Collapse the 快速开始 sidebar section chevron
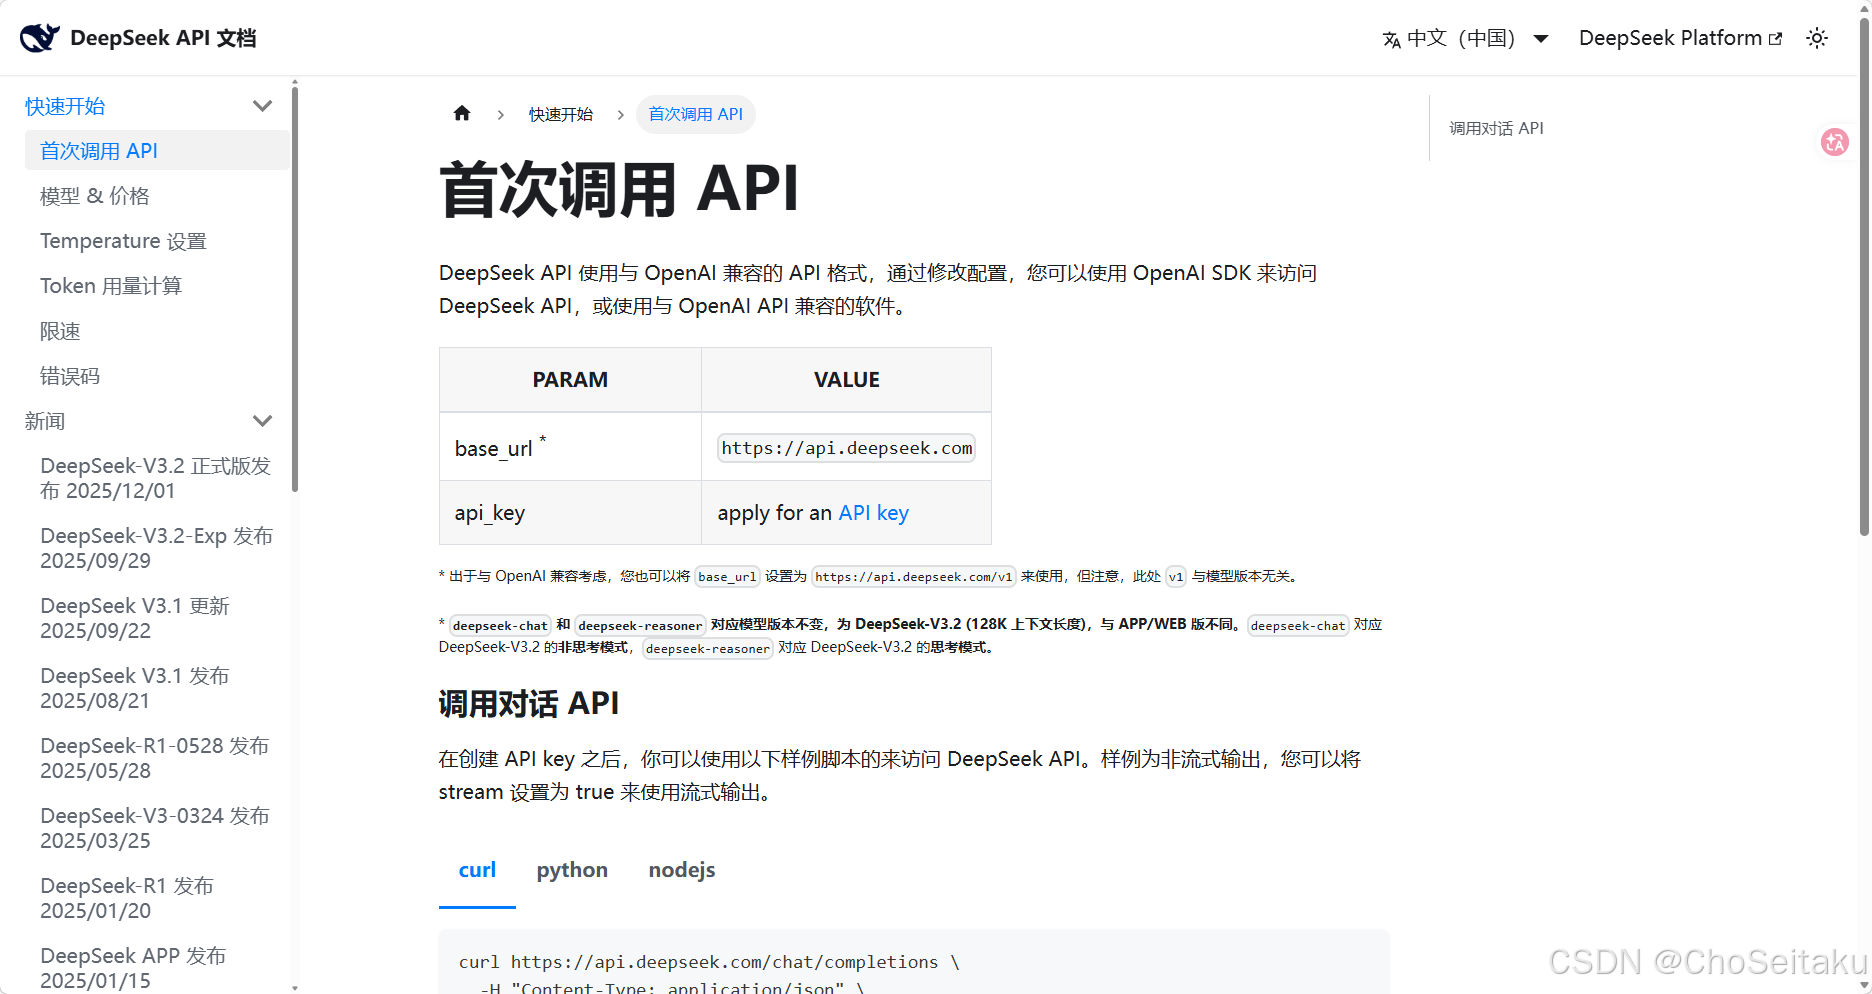The height and width of the screenshot is (994, 1872). 263,106
